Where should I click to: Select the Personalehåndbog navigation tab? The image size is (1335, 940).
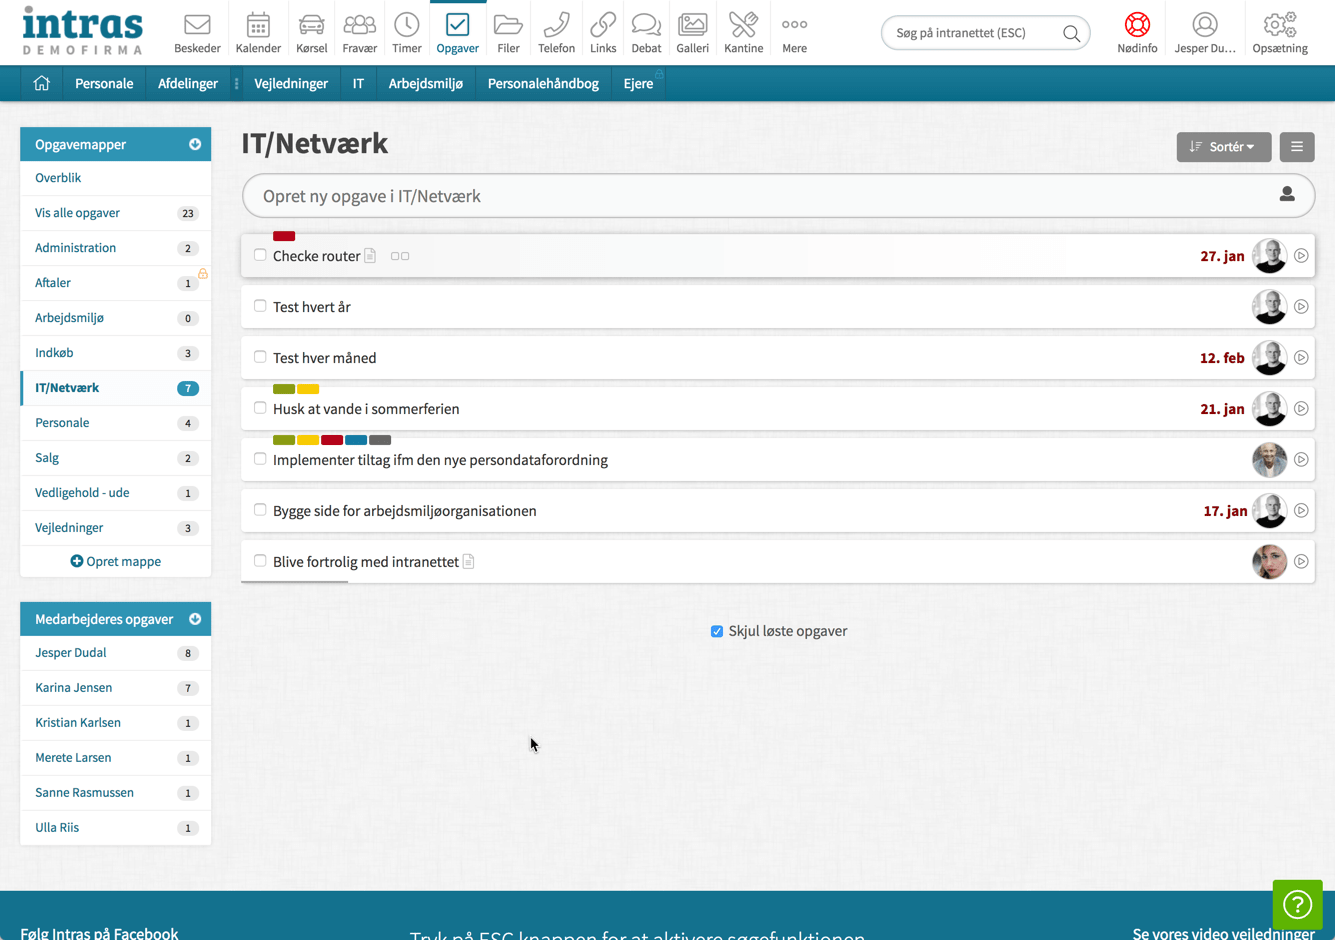coord(543,84)
